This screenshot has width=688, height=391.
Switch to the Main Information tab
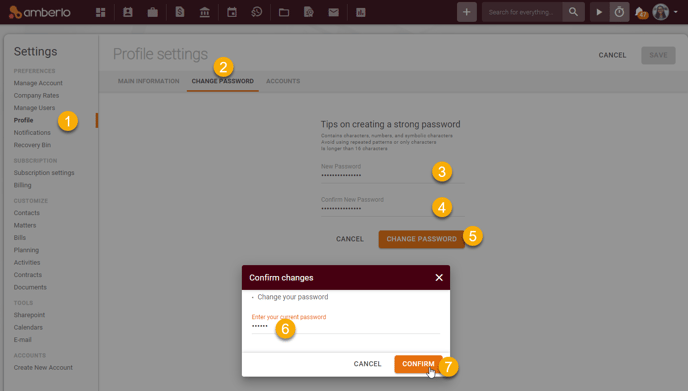coord(148,81)
